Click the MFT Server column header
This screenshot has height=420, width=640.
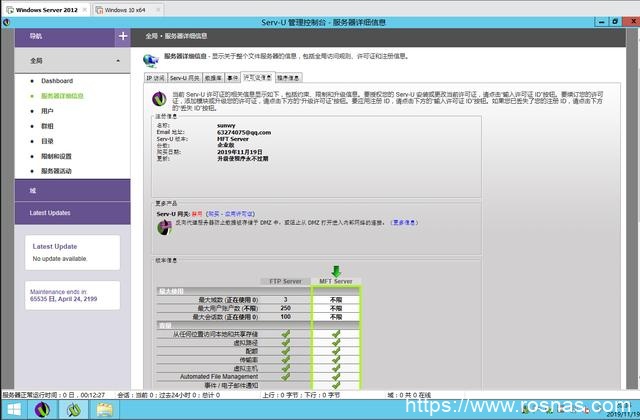pyautogui.click(x=336, y=281)
